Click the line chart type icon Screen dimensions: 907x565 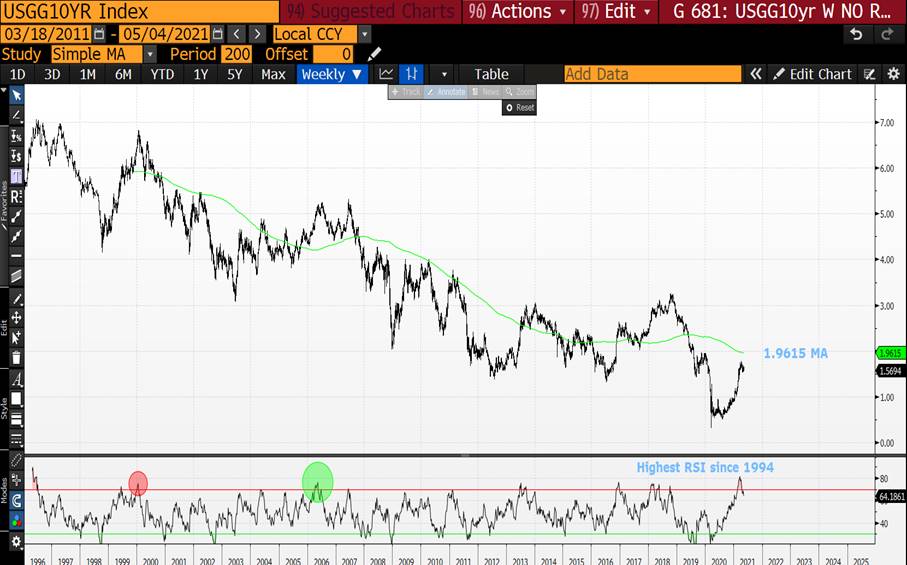point(386,74)
